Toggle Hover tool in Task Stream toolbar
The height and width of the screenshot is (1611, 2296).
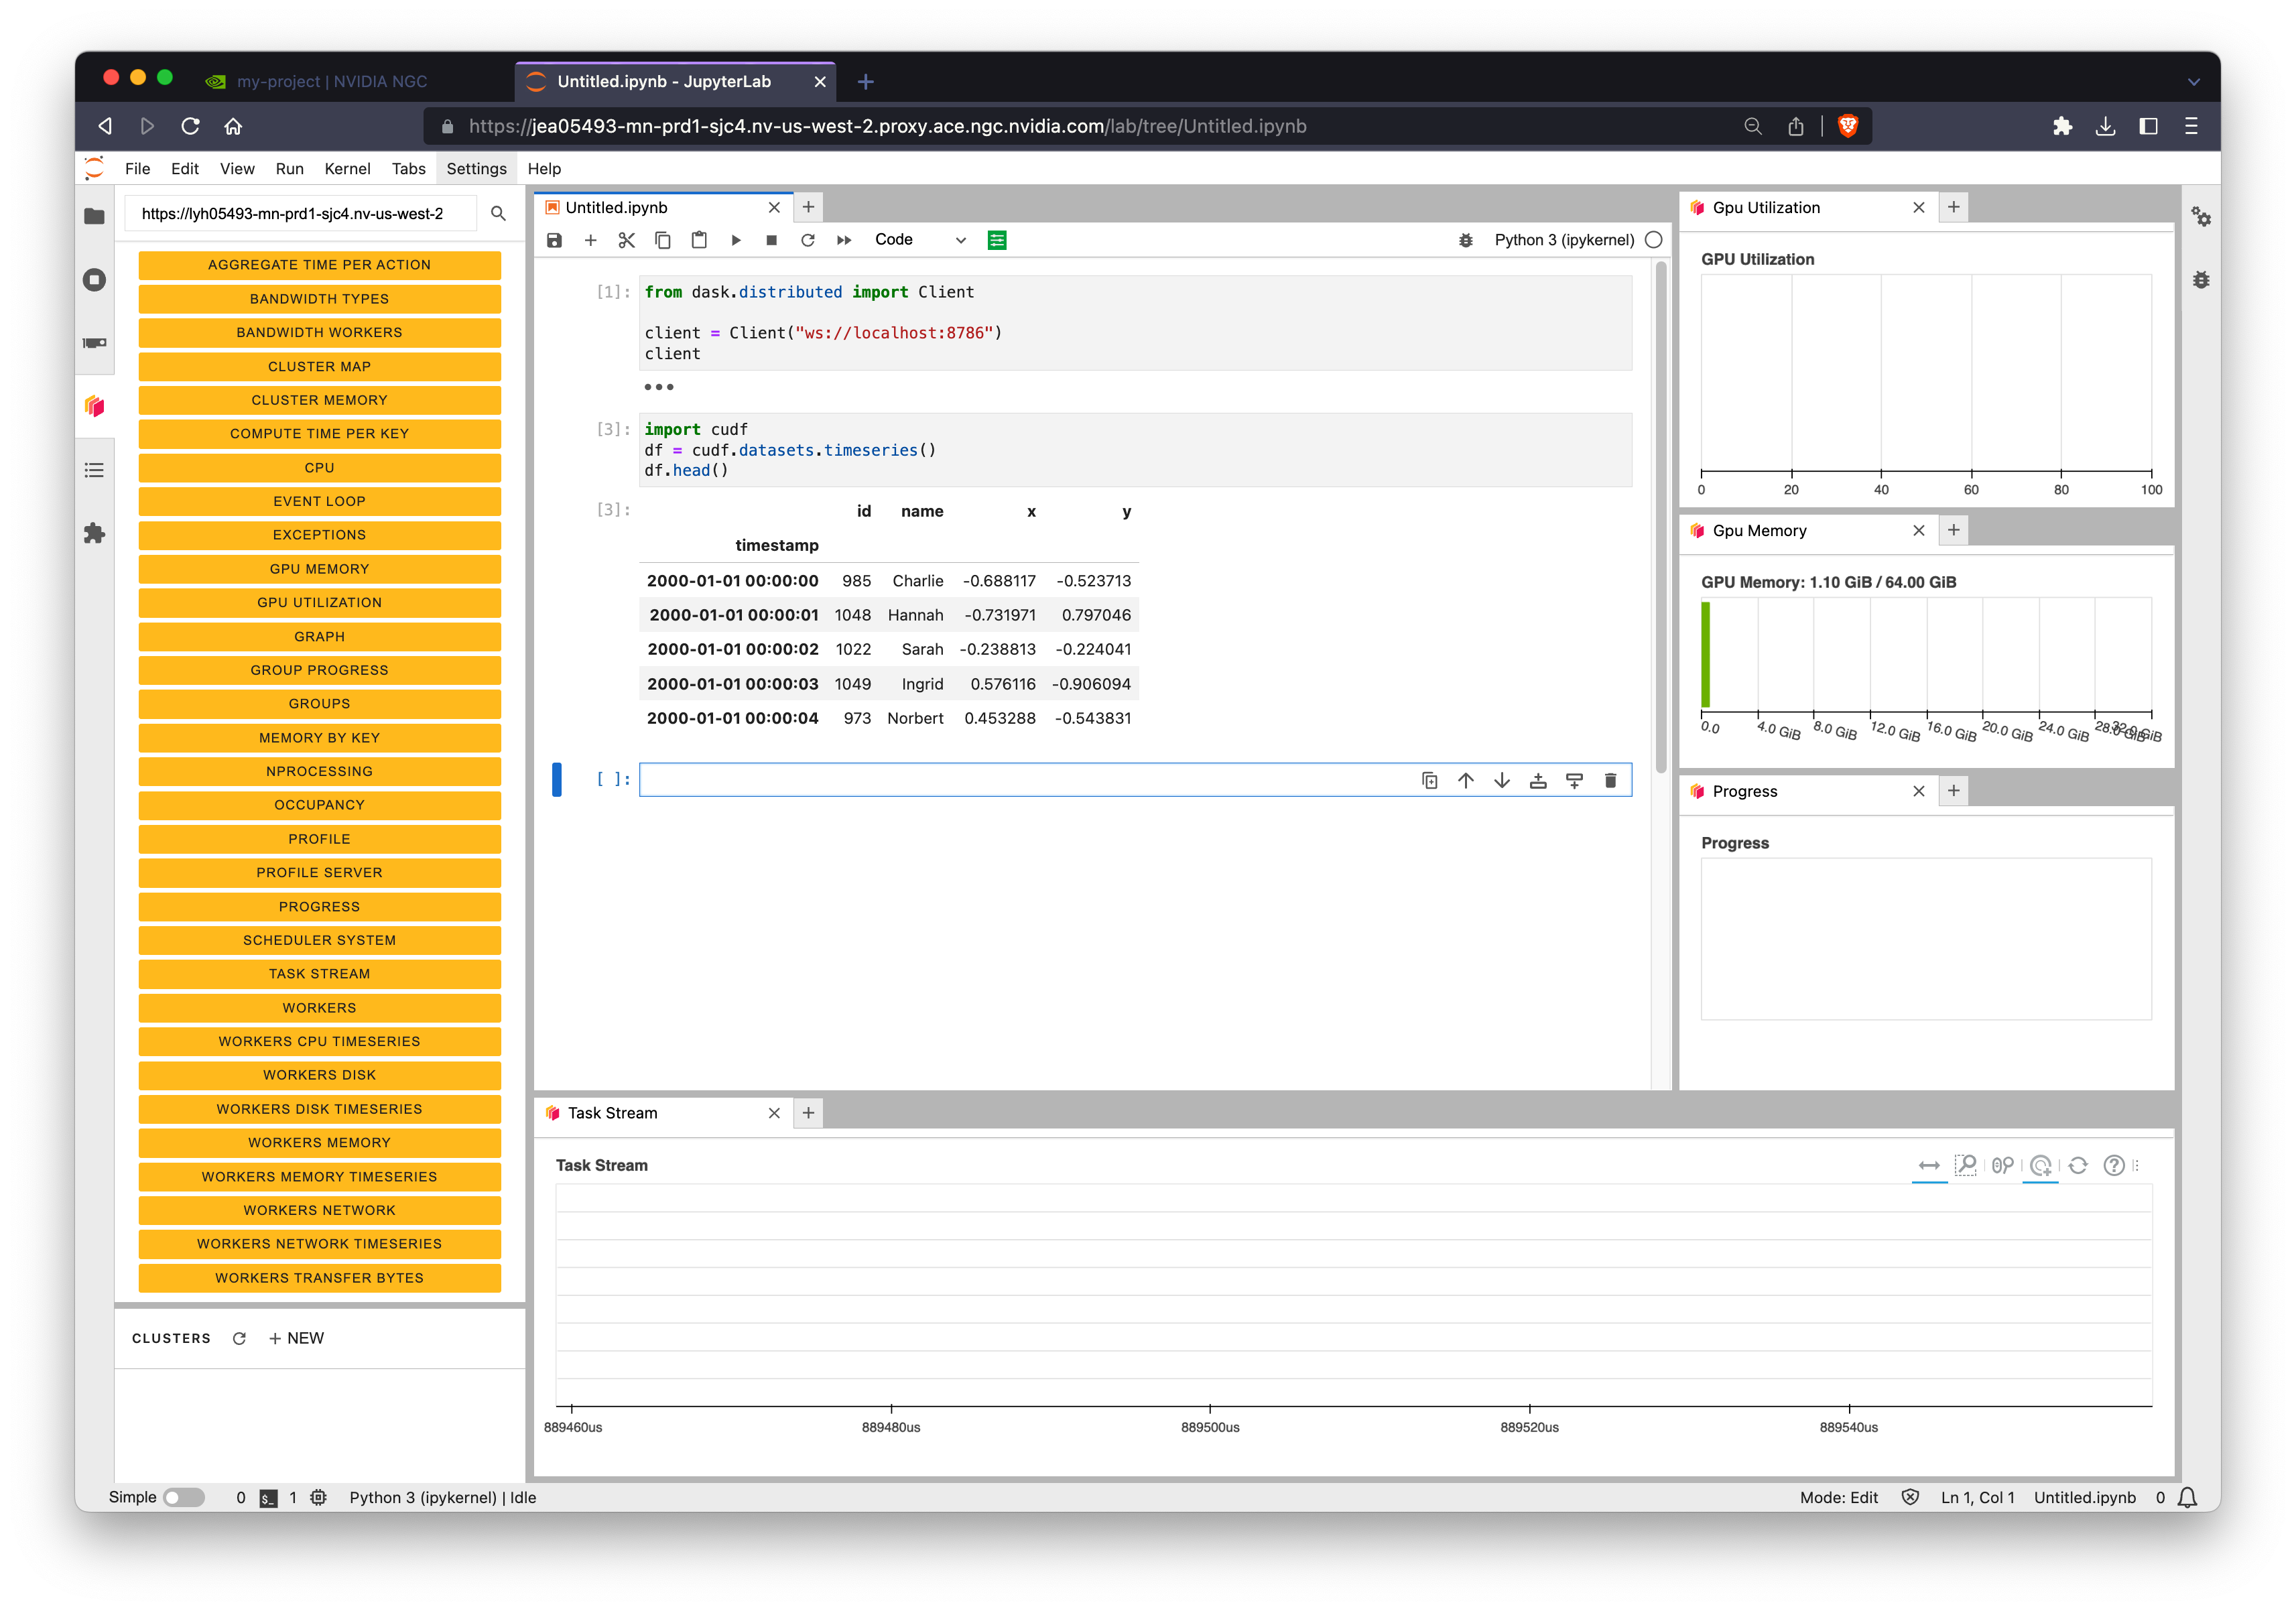[x=2041, y=1166]
